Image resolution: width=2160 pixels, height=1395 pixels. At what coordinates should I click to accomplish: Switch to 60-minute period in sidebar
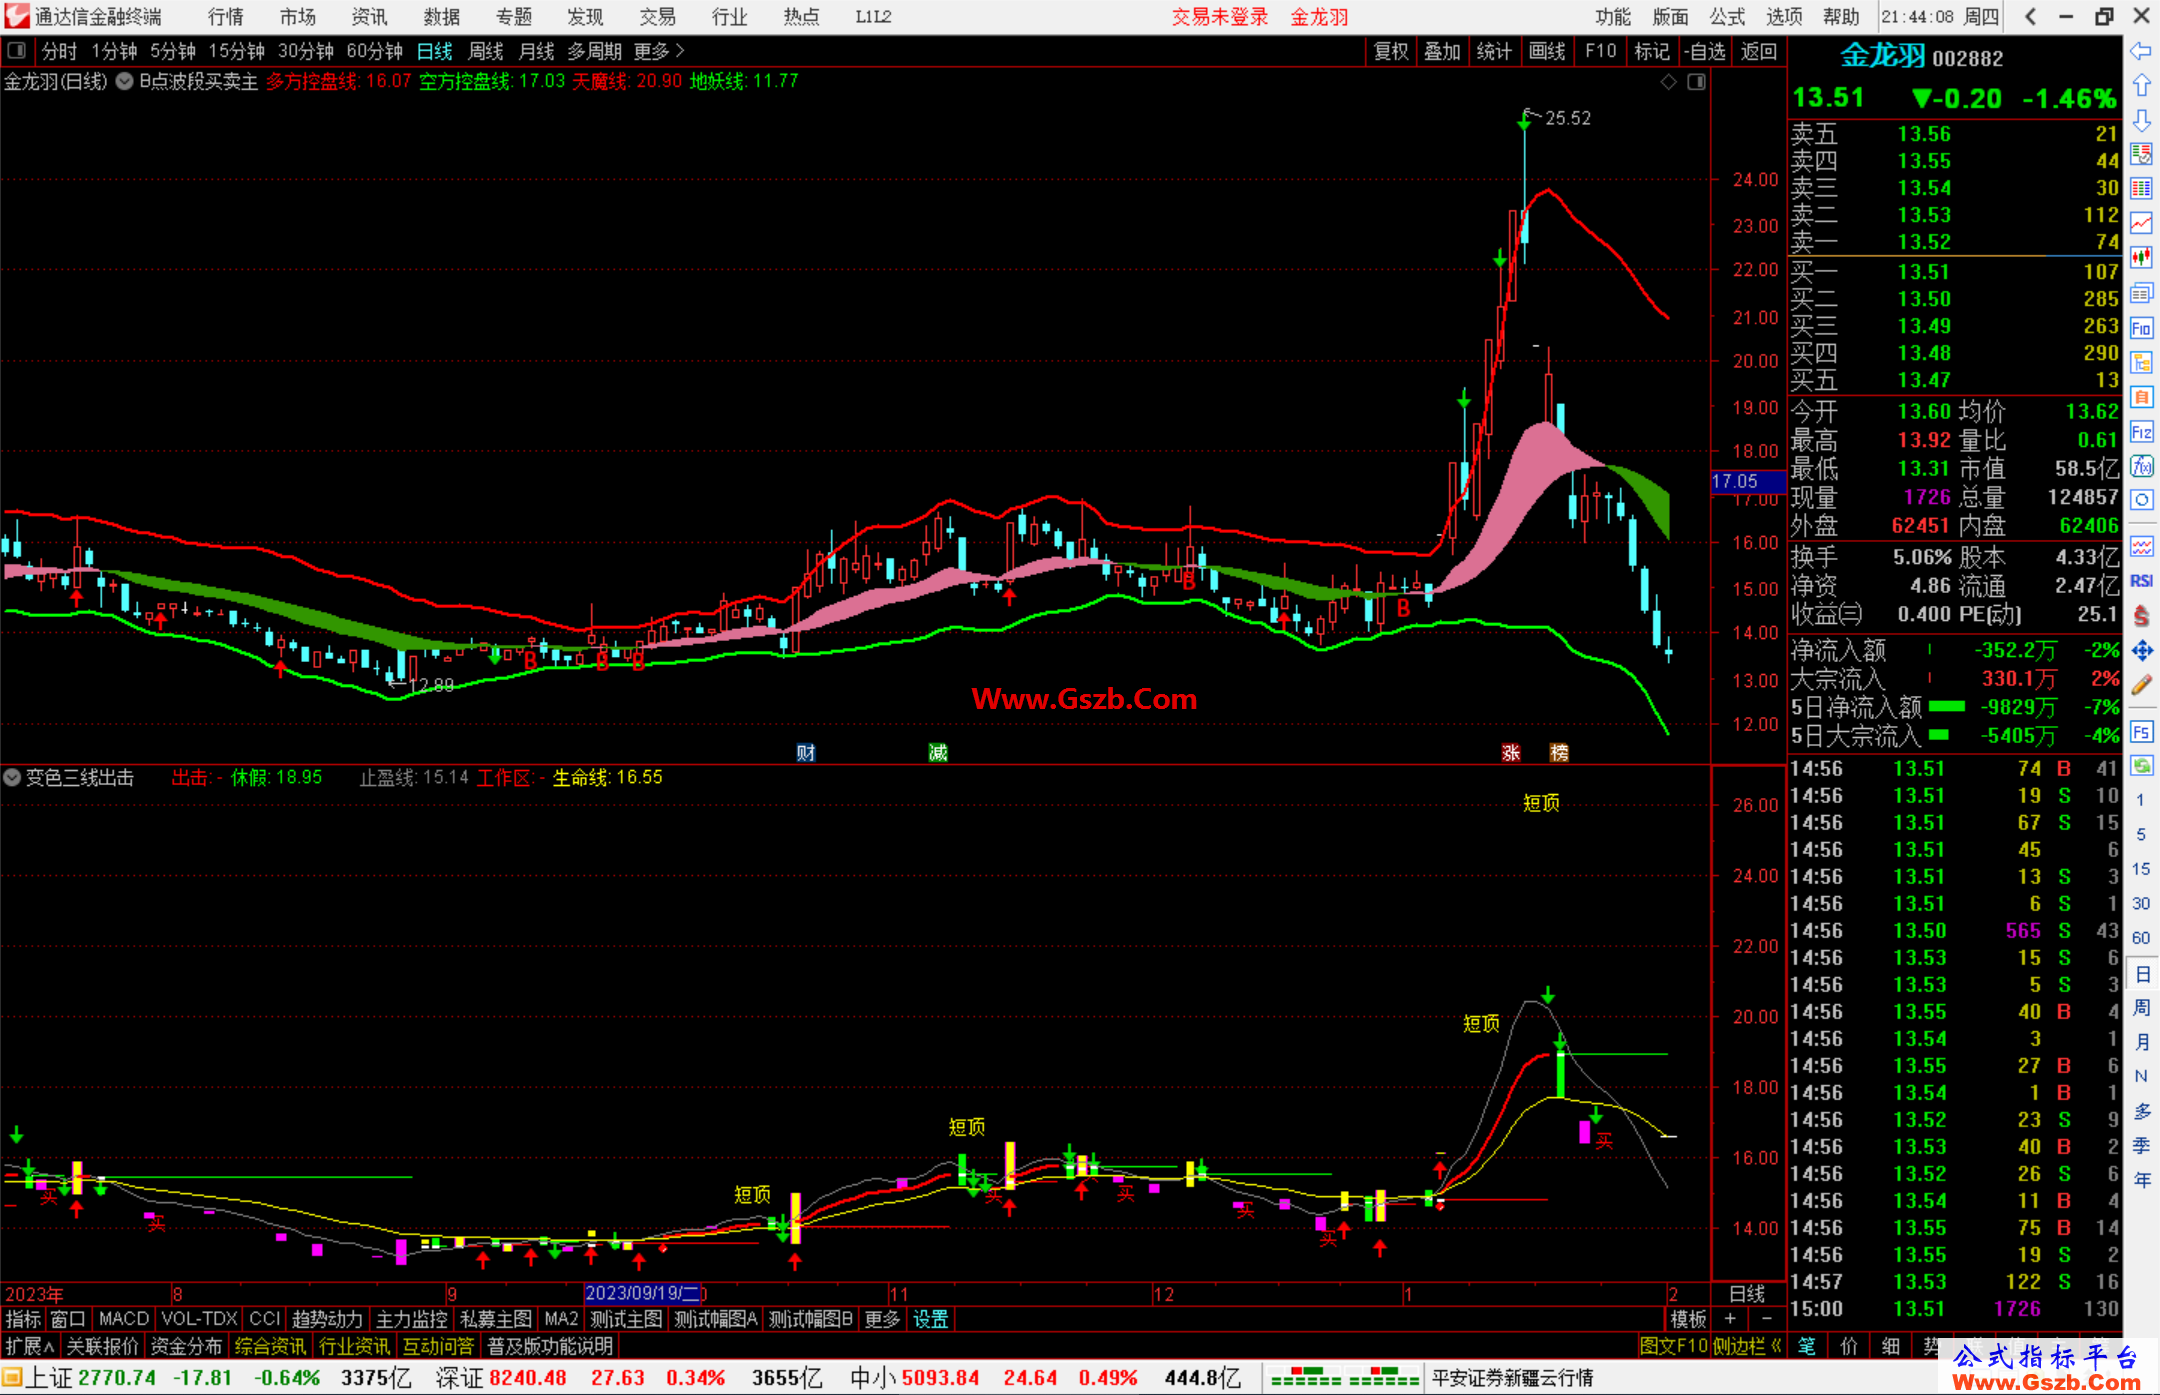pos(2141,938)
